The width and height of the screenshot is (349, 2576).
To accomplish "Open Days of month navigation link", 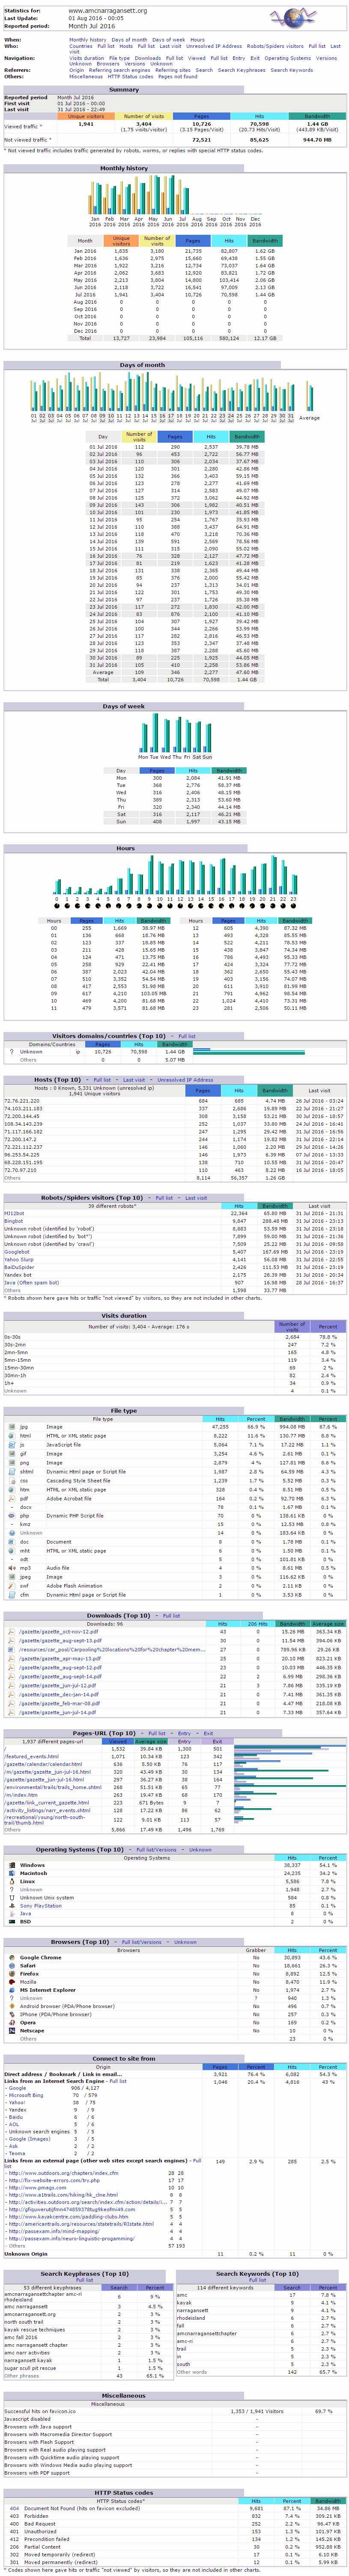I will point(129,40).
